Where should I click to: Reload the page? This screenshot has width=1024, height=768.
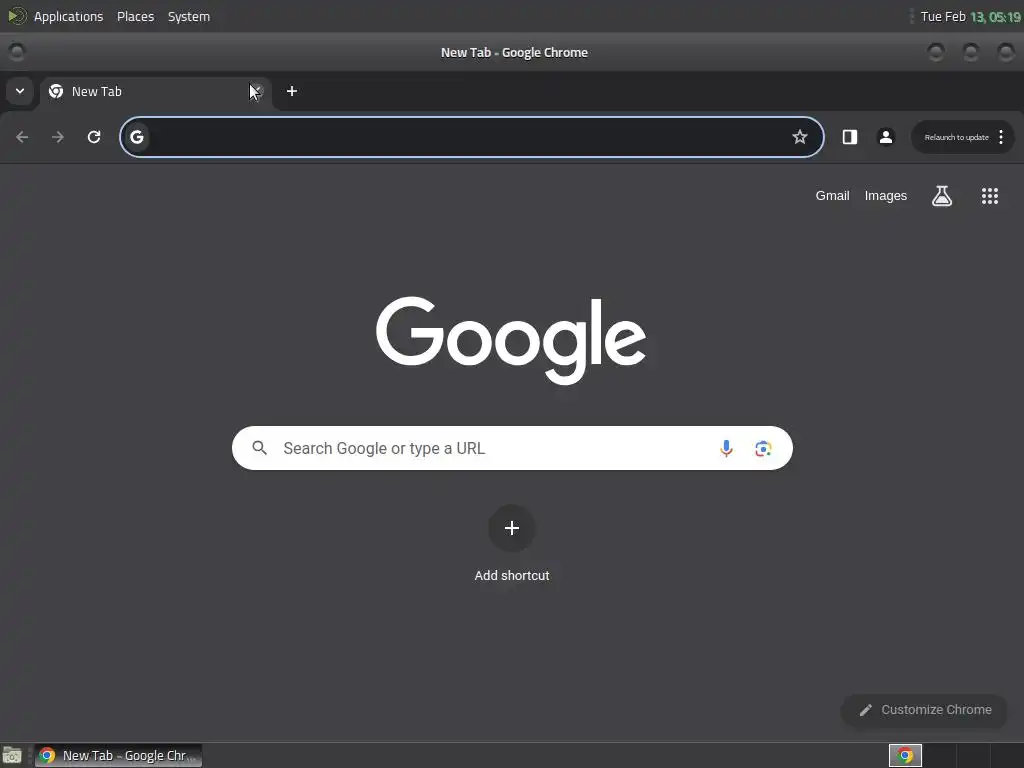(x=94, y=137)
